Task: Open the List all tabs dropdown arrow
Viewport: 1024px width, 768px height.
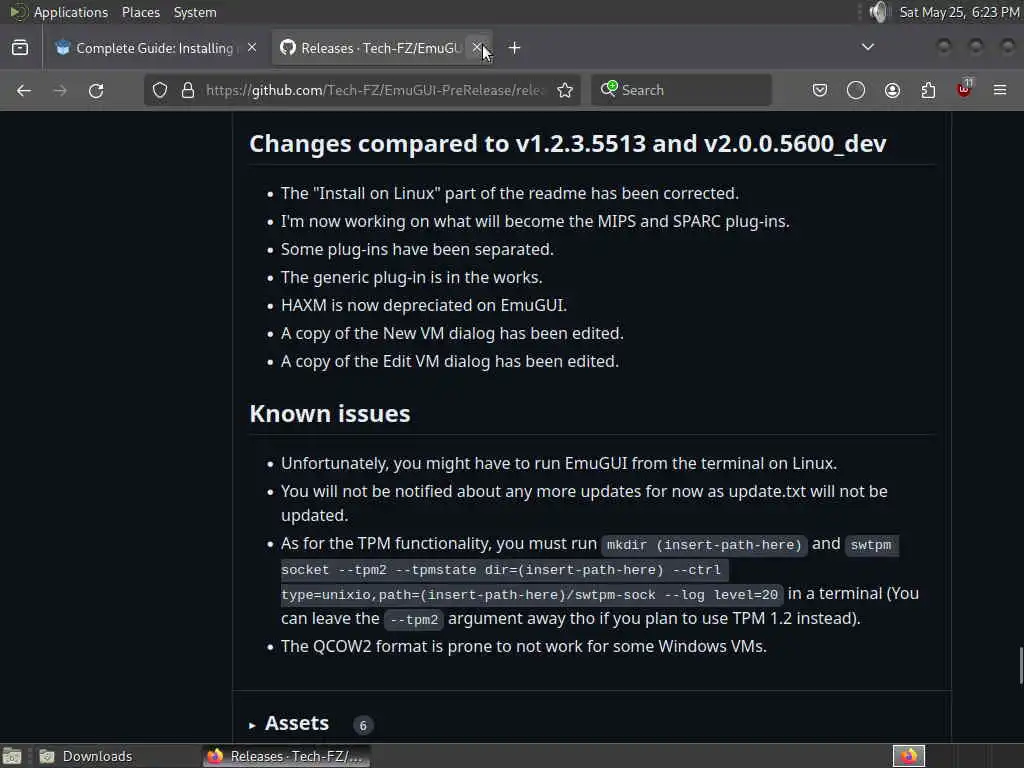Action: click(867, 47)
